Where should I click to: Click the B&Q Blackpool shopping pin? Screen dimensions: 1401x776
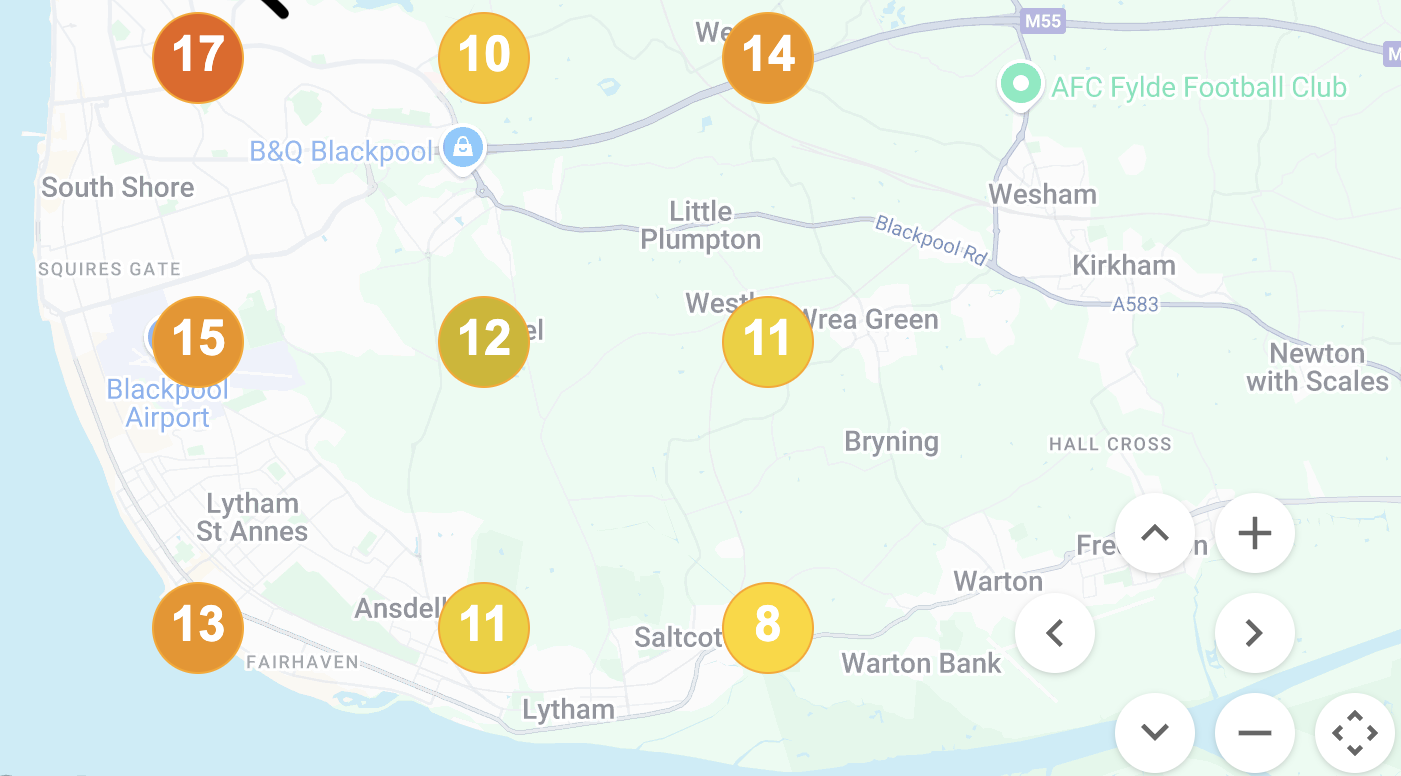click(x=462, y=148)
